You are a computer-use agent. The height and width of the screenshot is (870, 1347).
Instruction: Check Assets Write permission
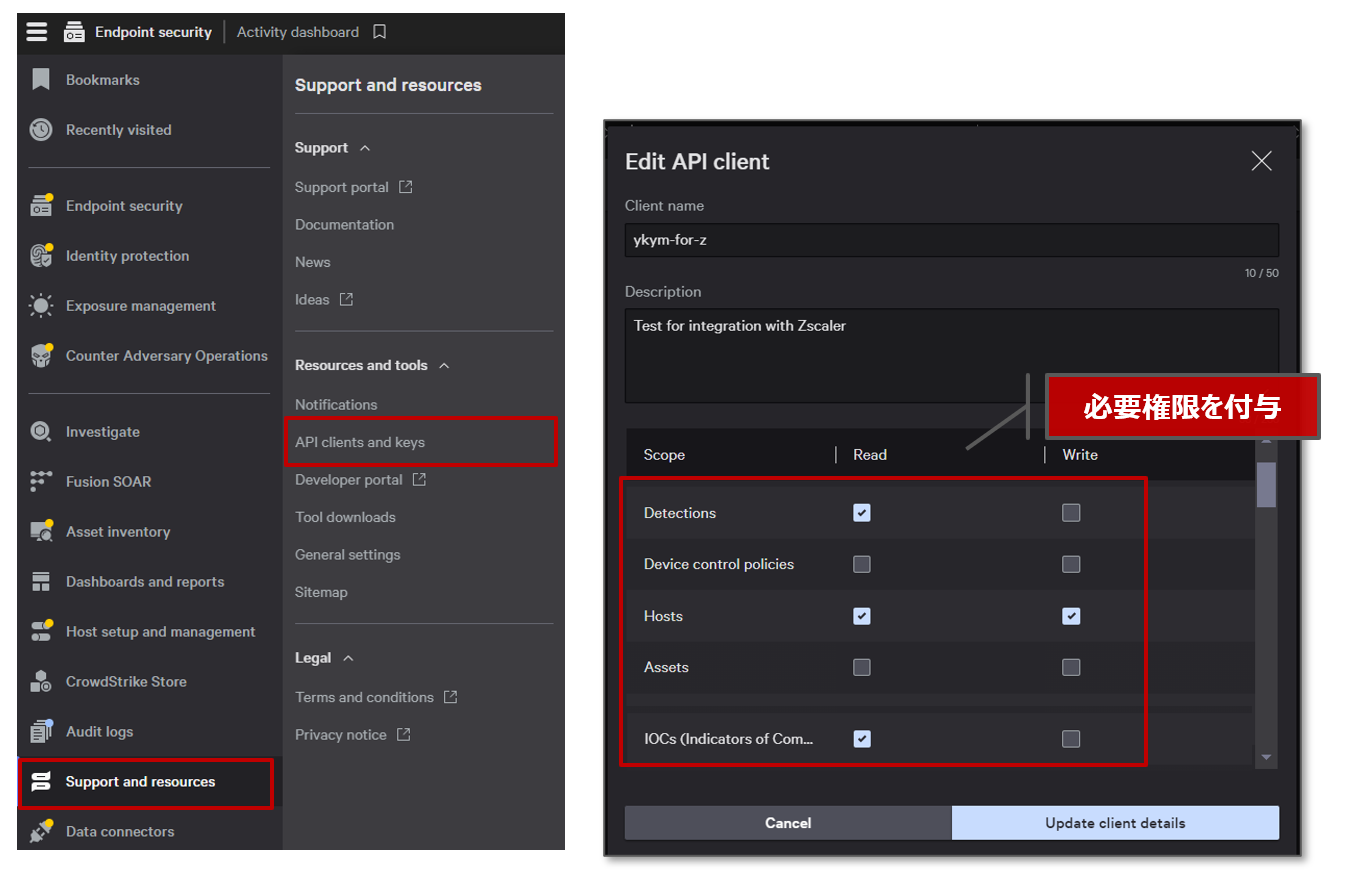point(1071,667)
